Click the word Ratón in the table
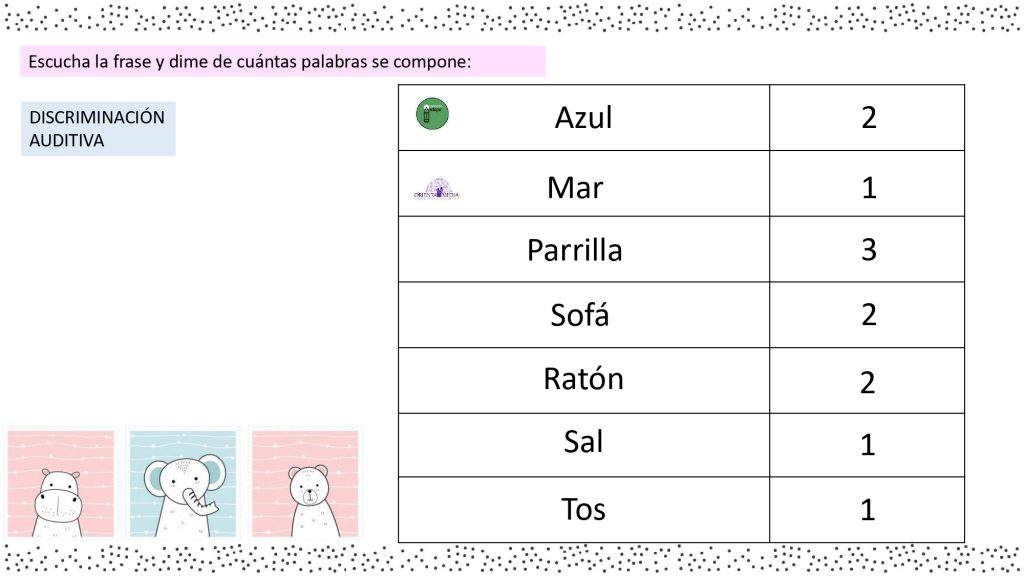 point(583,379)
